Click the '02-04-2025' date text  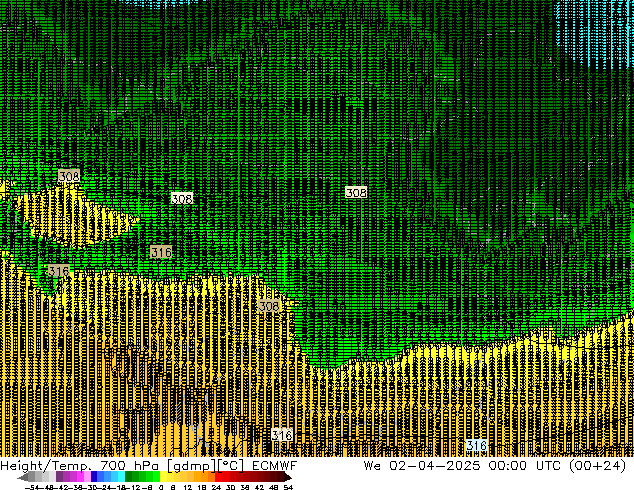click(x=435, y=465)
